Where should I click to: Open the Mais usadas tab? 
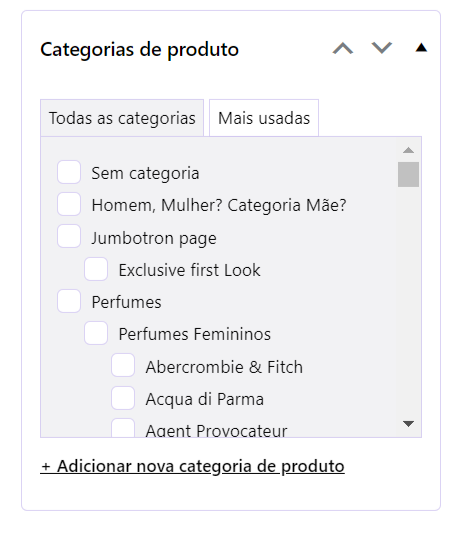264,118
